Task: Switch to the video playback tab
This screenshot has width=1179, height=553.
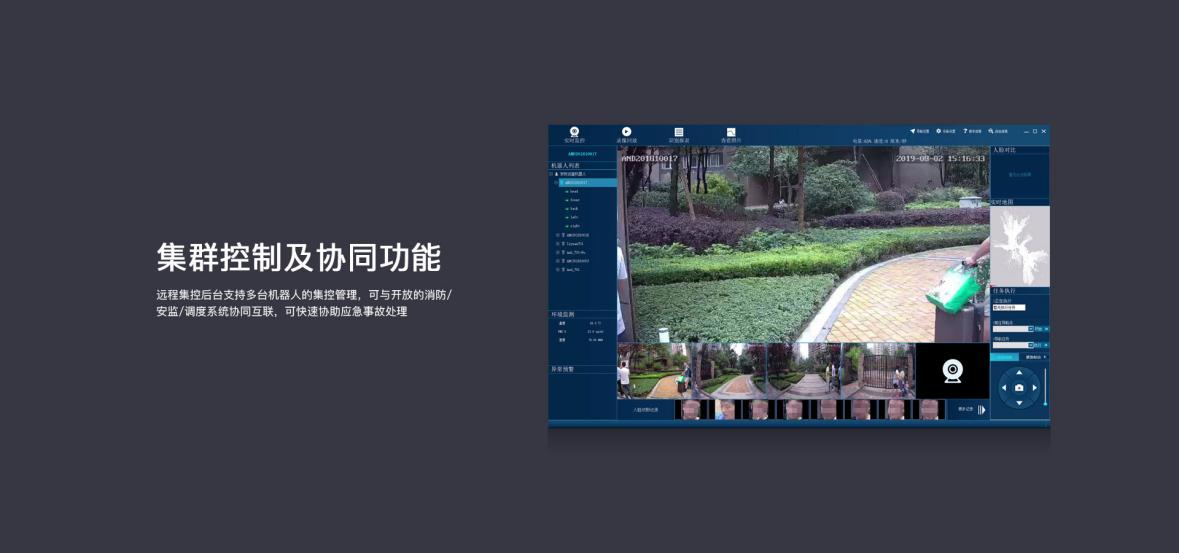Action: click(626, 132)
